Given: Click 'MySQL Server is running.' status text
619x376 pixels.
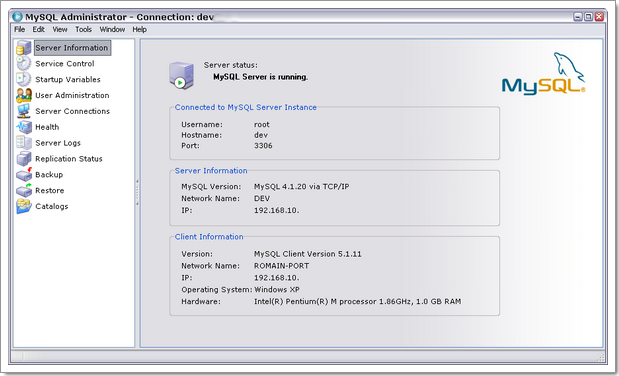Looking at the screenshot, I should pyautogui.click(x=261, y=77).
